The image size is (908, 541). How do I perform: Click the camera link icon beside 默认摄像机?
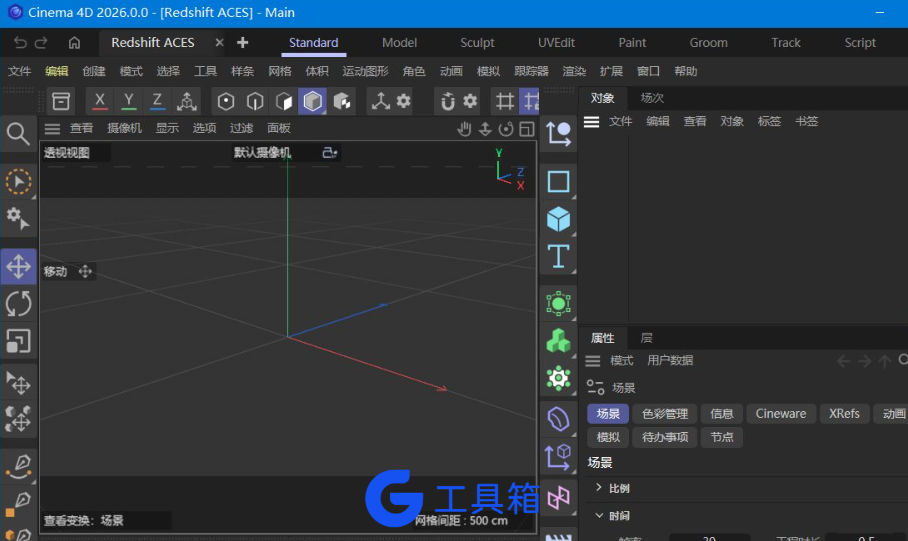[x=329, y=152]
